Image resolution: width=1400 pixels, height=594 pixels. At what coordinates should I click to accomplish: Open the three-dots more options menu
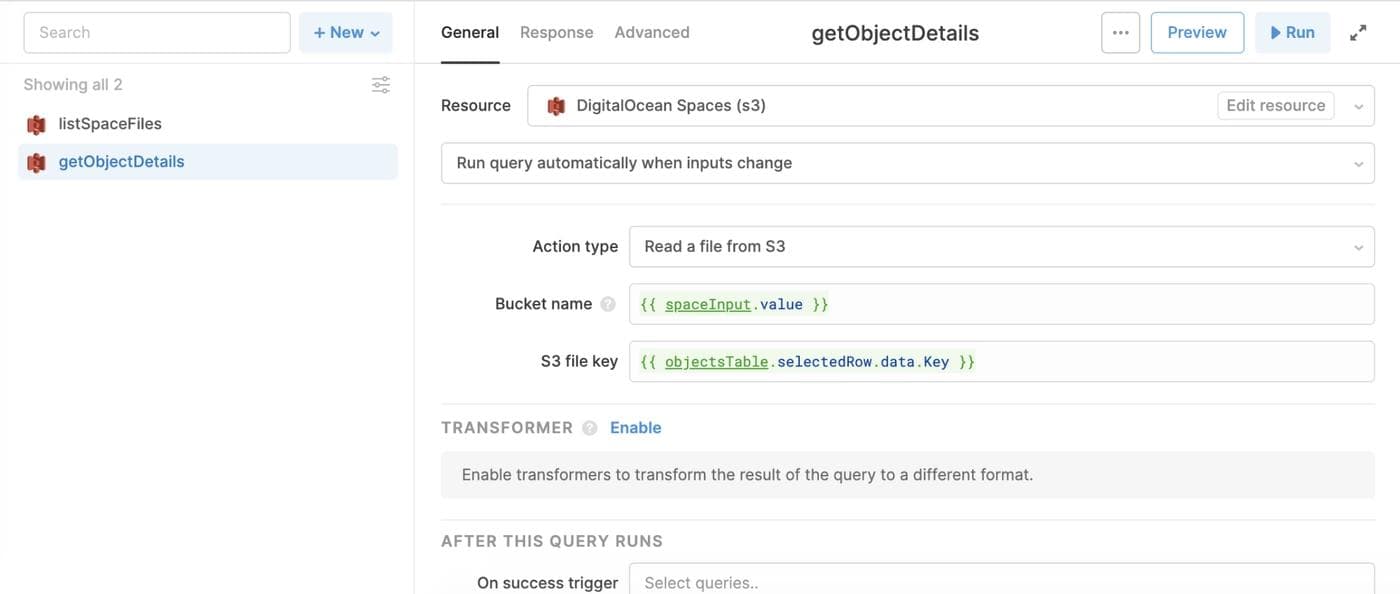[x=1120, y=33]
